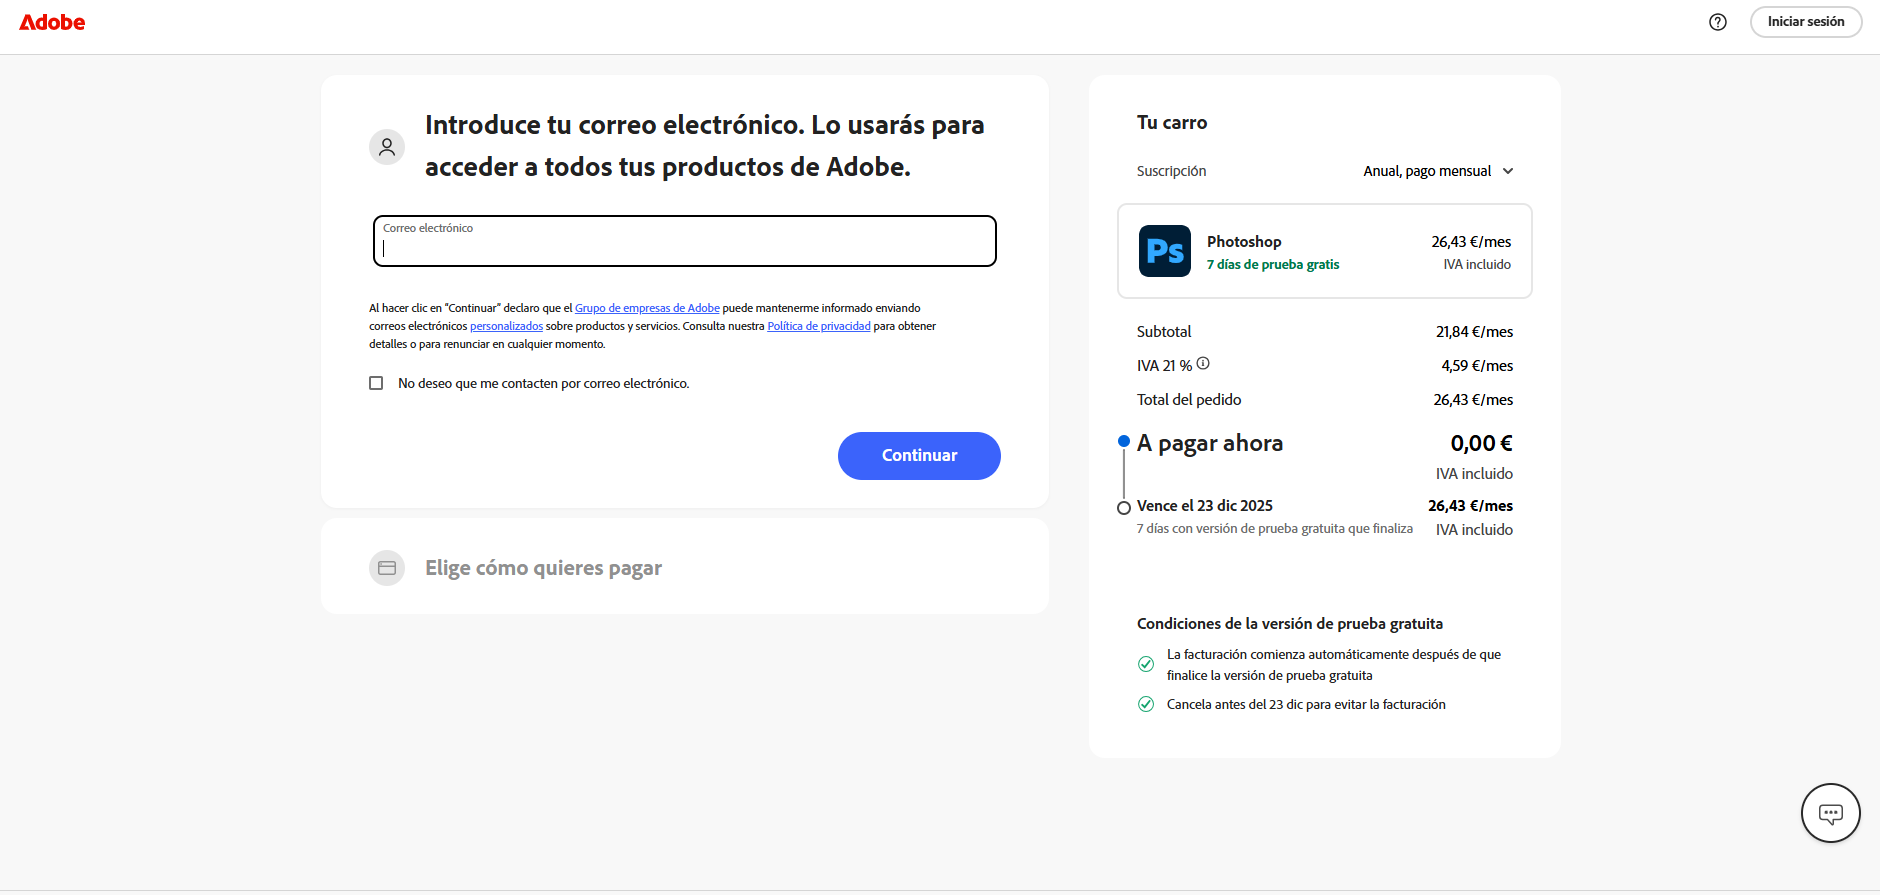The height and width of the screenshot is (895, 1880).
Task: Click the 'Iniciar sesión' button
Action: tap(1805, 22)
